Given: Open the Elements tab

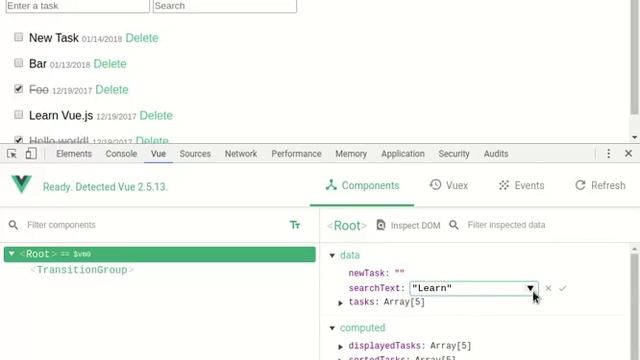Looking at the screenshot, I should click(x=74, y=154).
